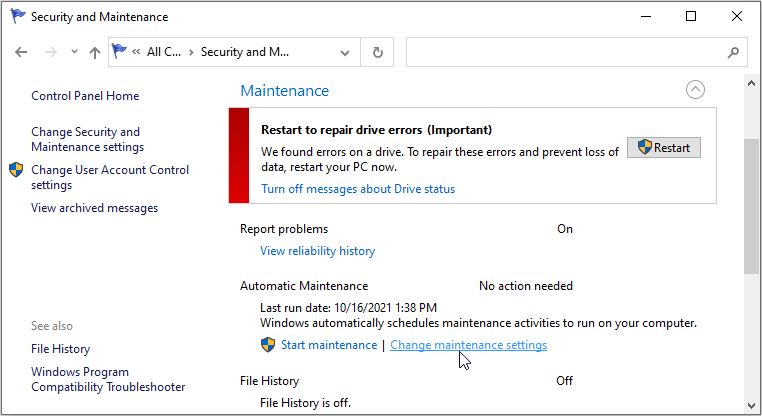Minimize the Security and Maintenance window
762x416 pixels.
click(x=646, y=16)
